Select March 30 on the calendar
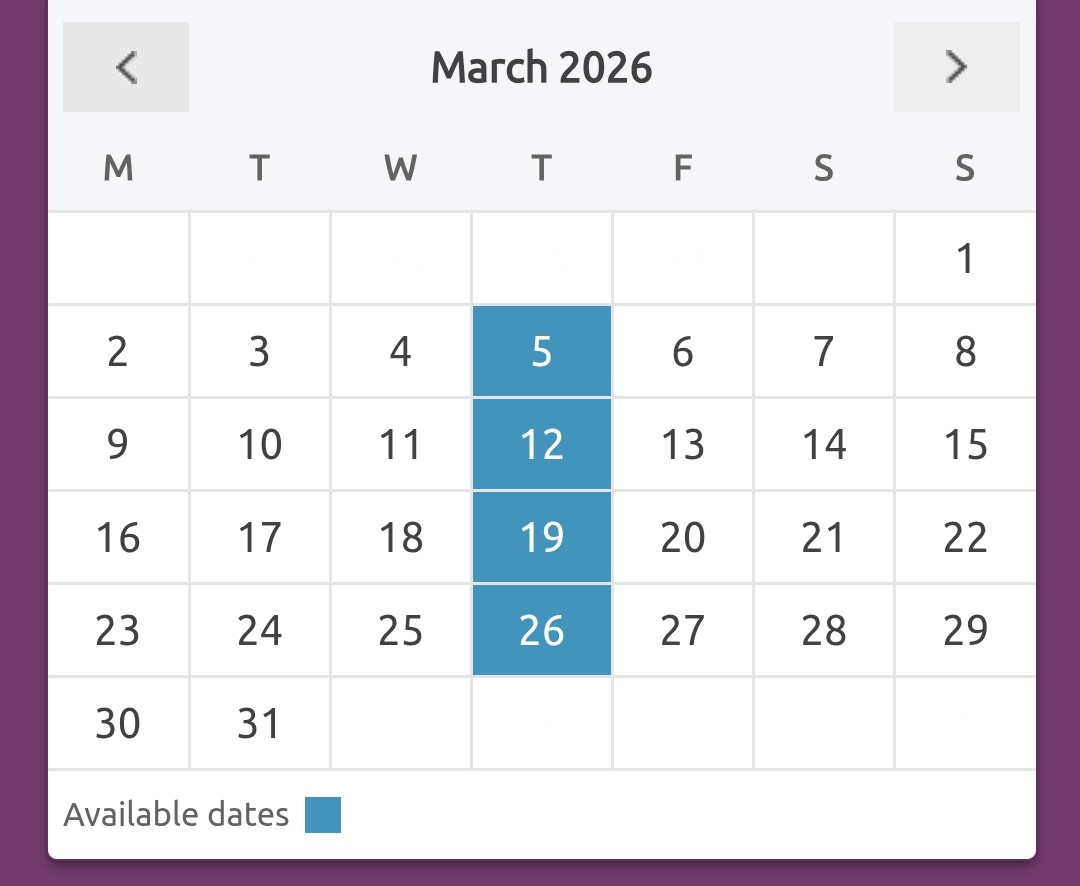Viewport: 1080px width, 886px height. (118, 723)
